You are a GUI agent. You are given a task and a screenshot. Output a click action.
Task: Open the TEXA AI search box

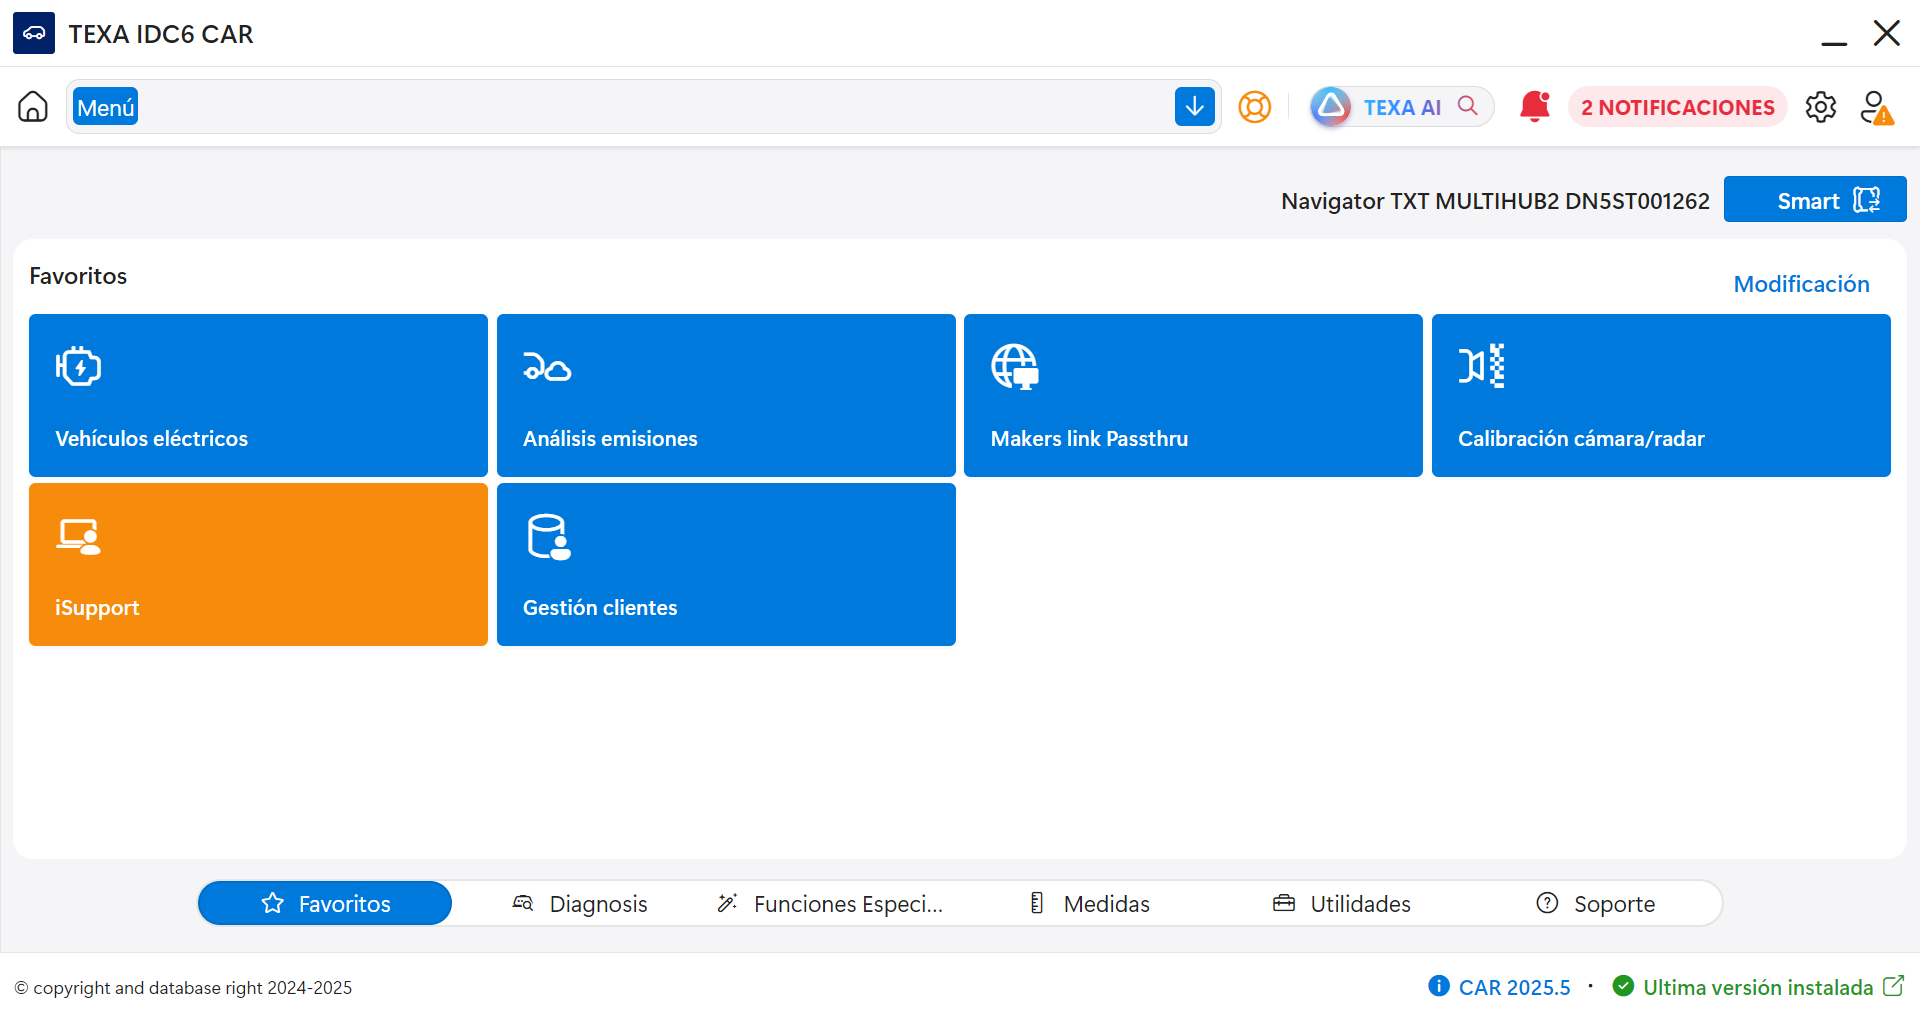click(1402, 107)
